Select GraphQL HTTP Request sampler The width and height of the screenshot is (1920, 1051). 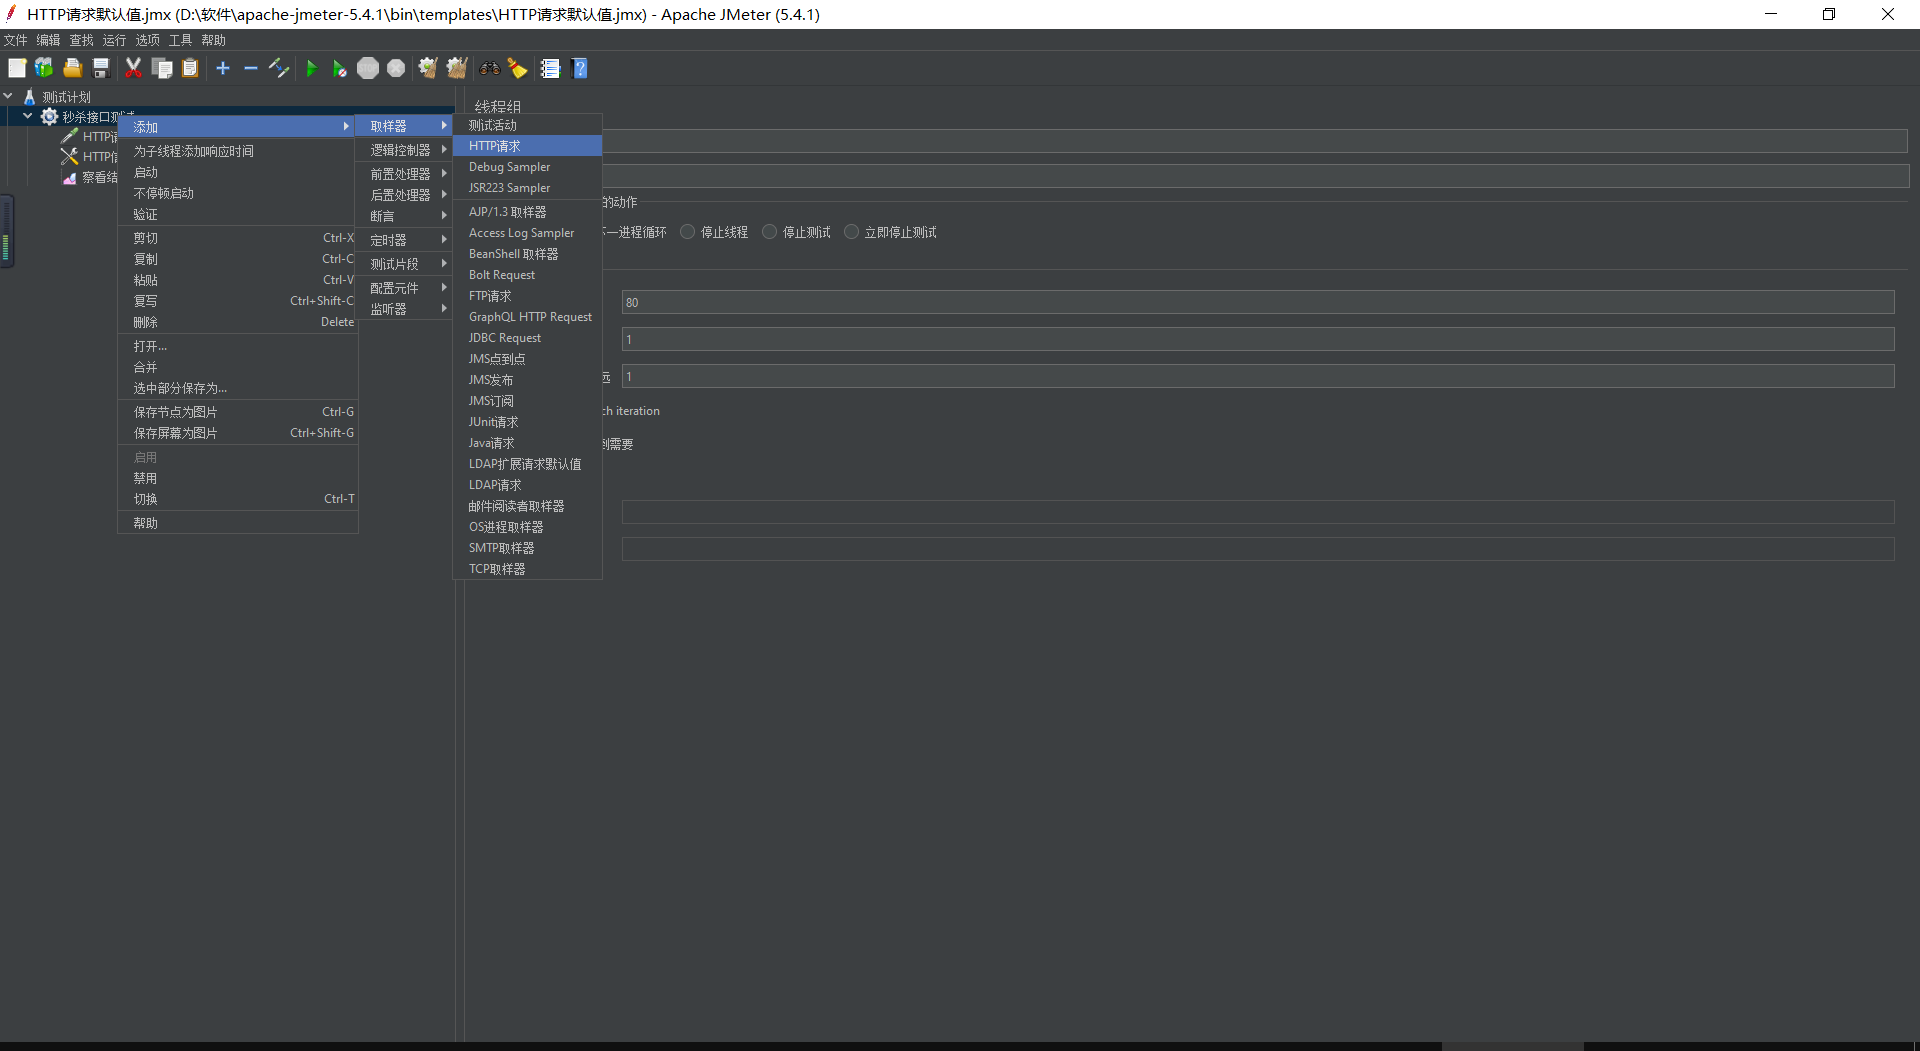pyautogui.click(x=530, y=317)
